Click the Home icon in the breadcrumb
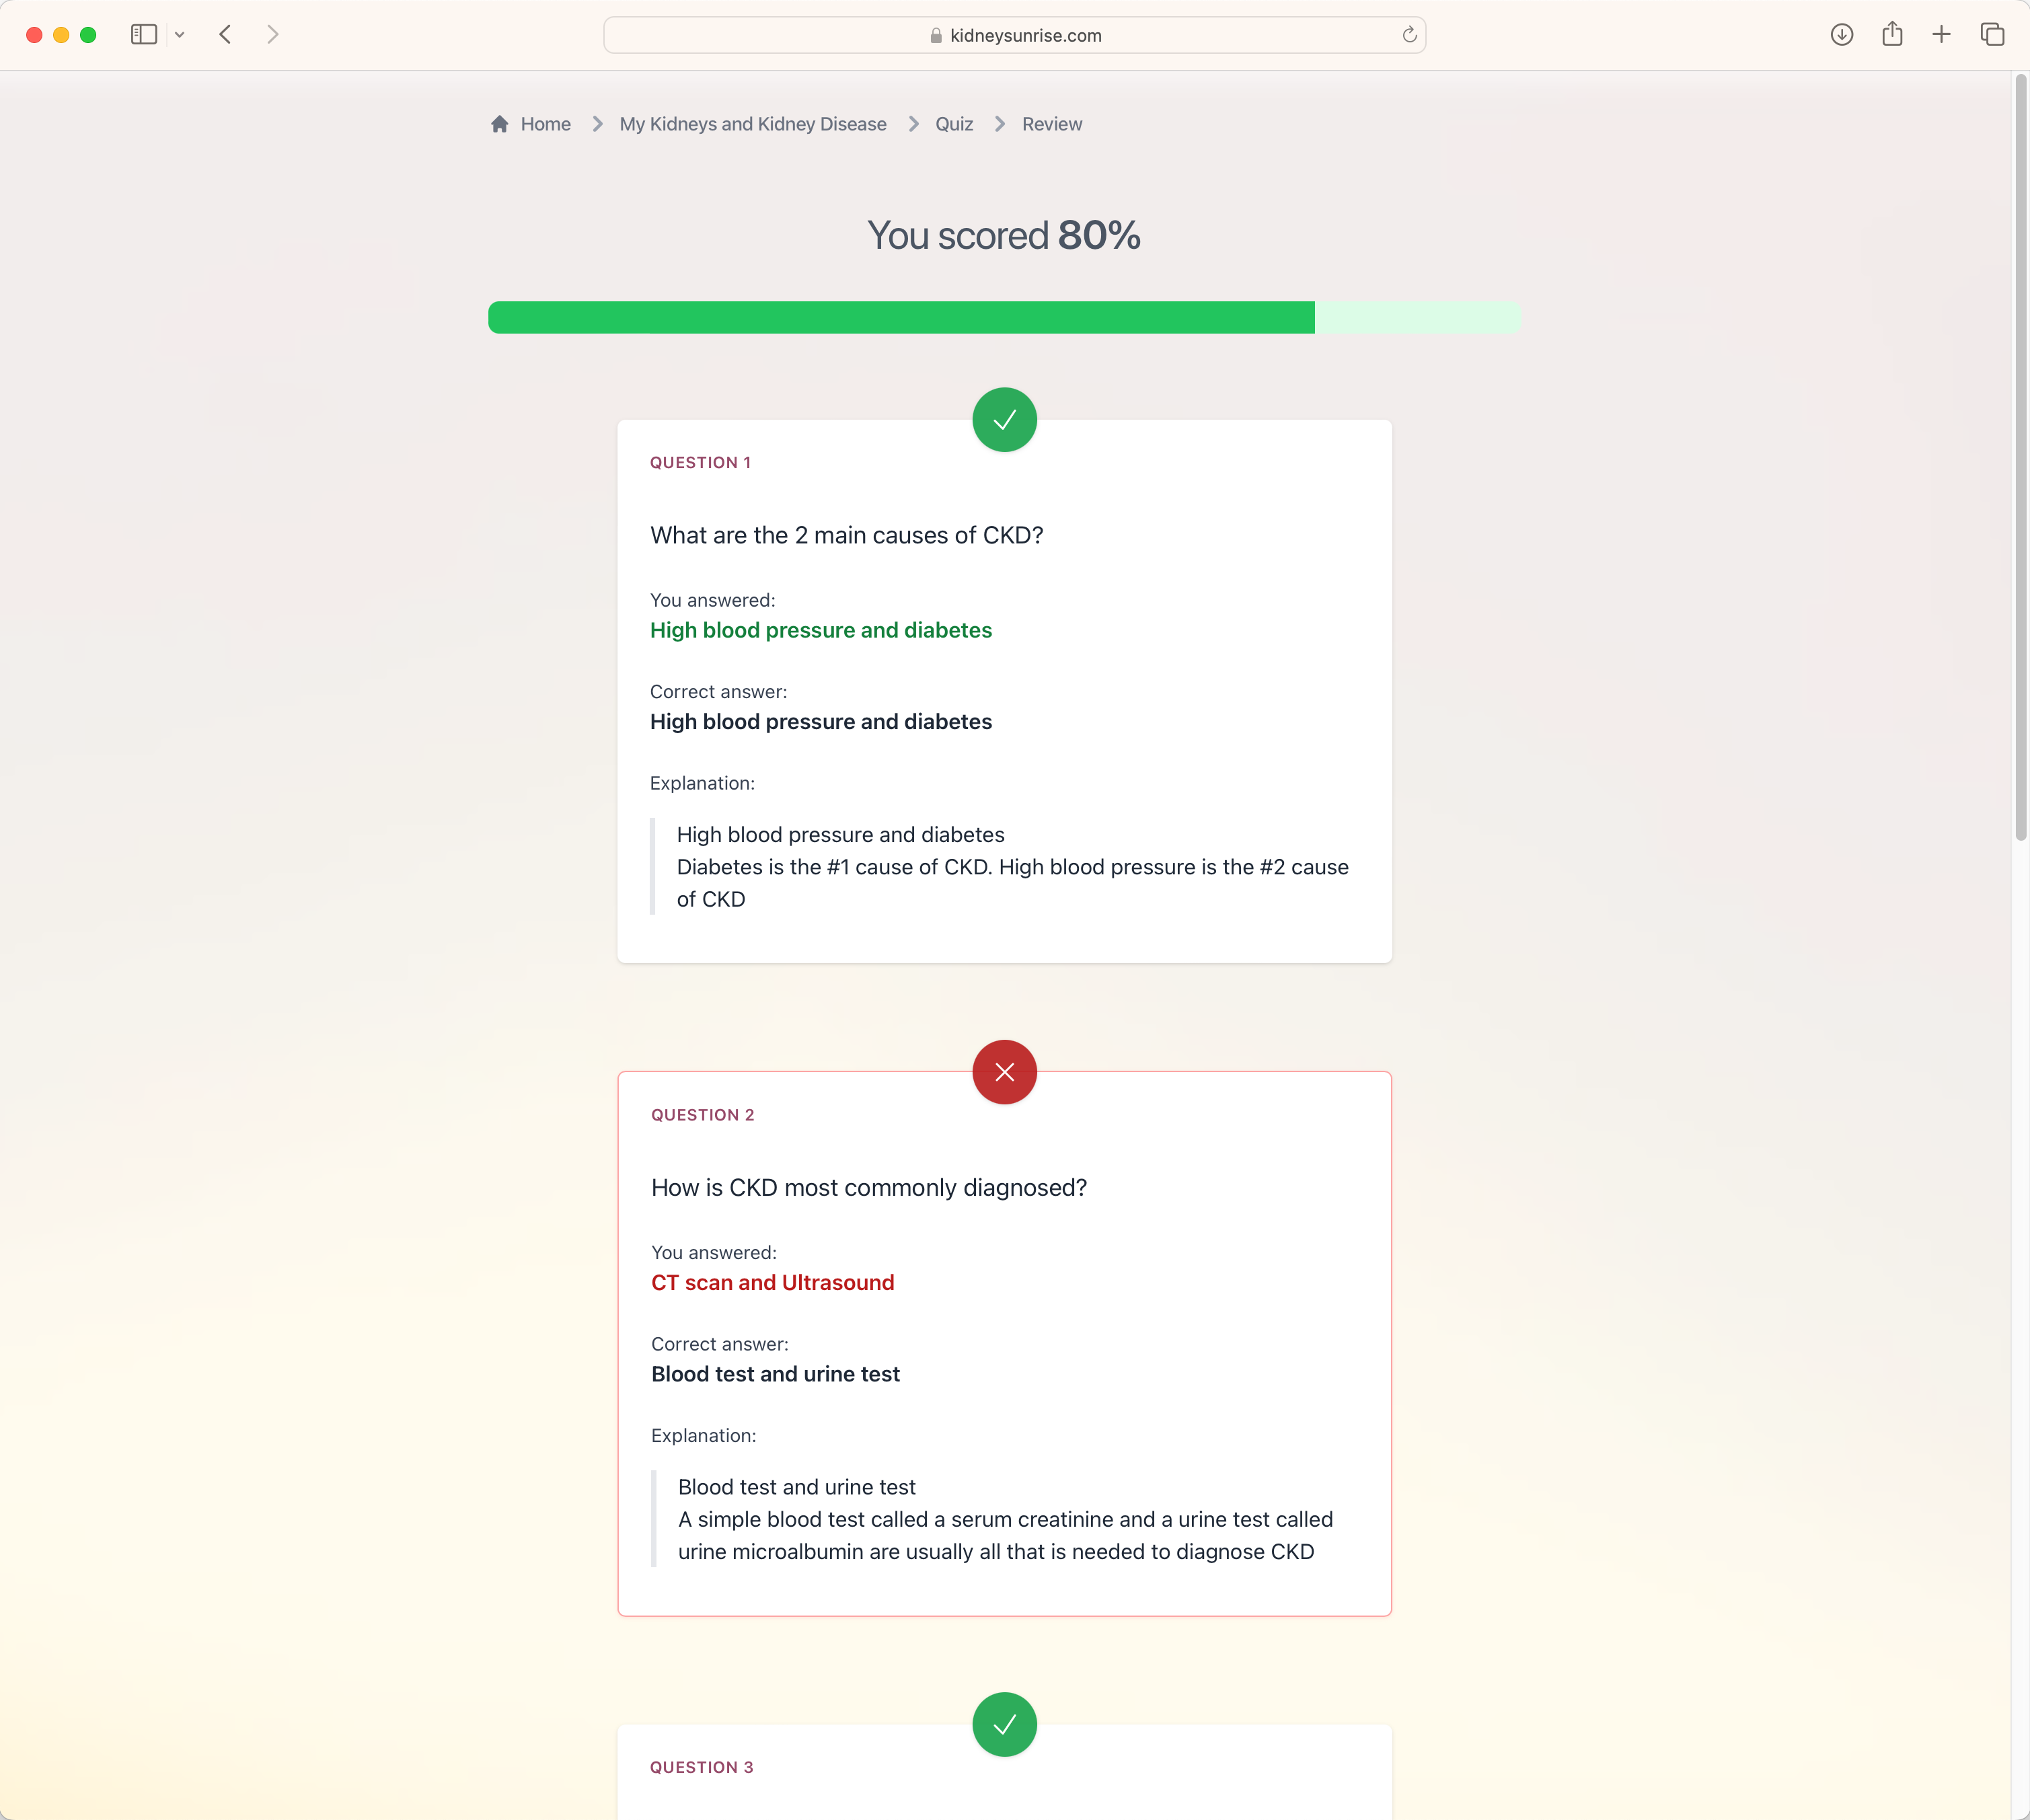 (x=501, y=123)
